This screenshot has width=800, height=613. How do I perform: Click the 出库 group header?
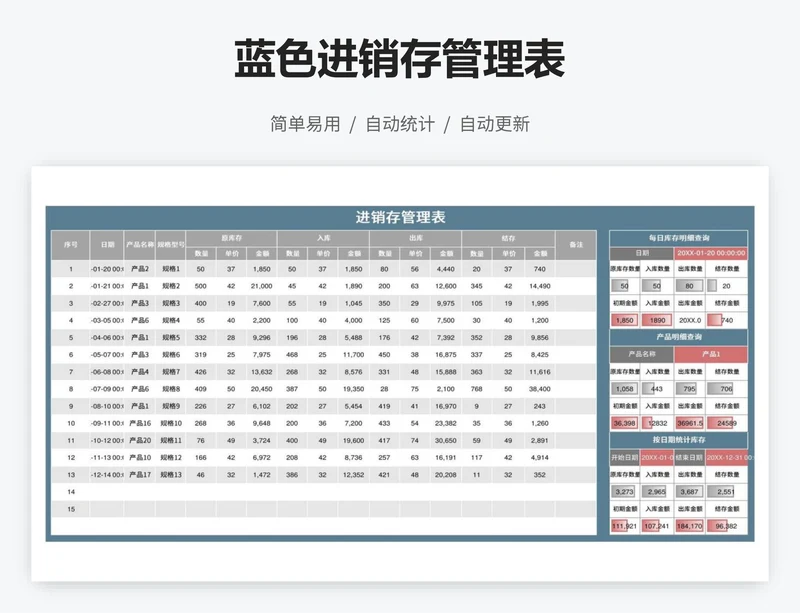416,238
